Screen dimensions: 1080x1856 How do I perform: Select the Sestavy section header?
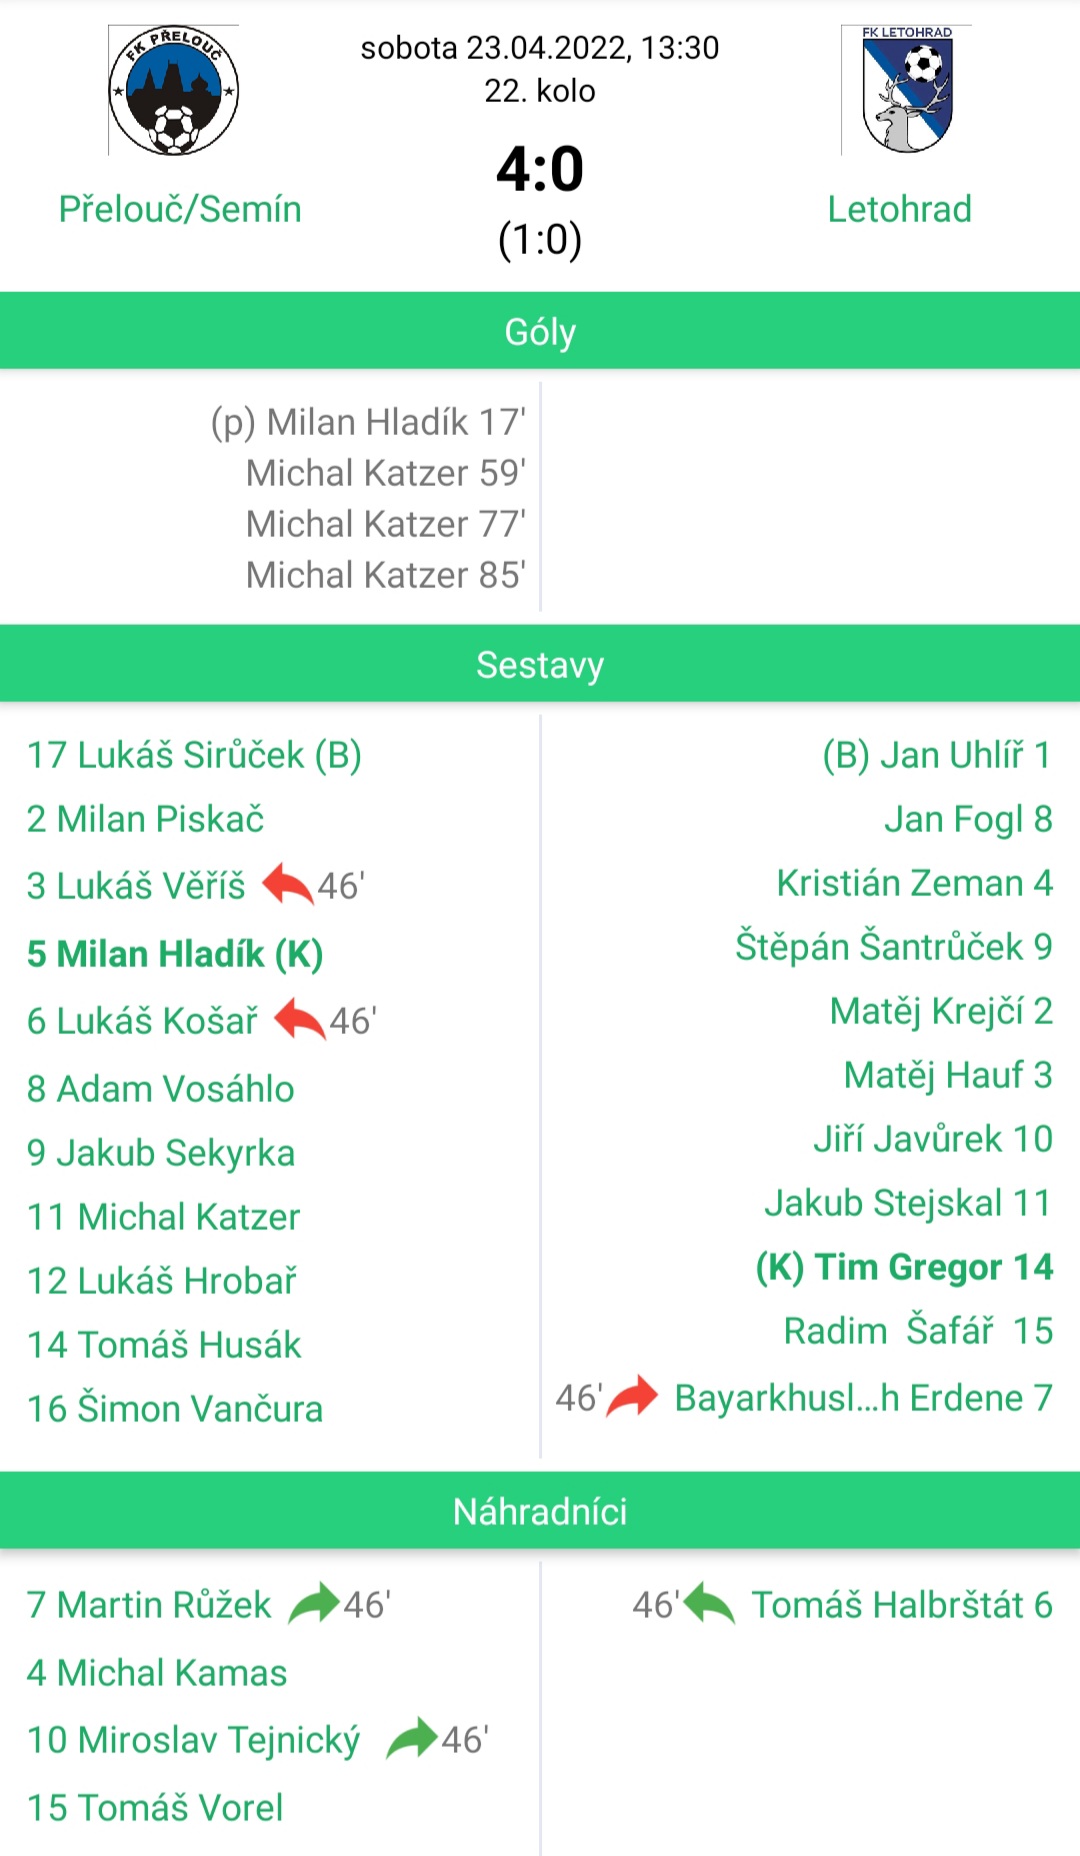[540, 664]
